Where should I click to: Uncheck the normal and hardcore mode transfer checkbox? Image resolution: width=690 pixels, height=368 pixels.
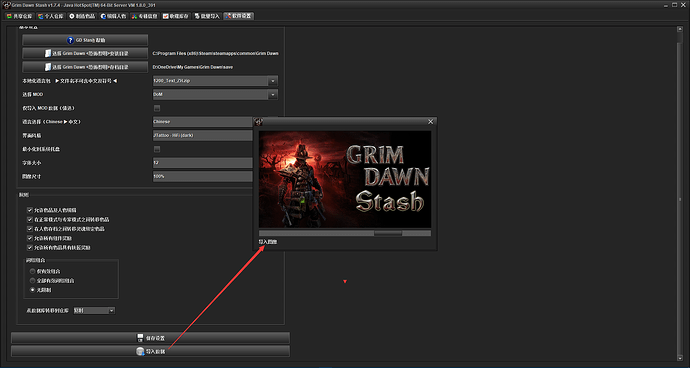(x=30, y=219)
